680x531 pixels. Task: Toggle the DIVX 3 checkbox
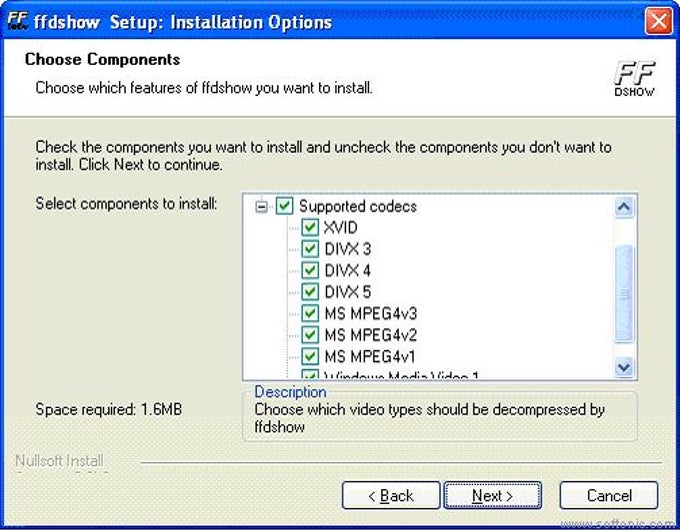tap(310, 249)
